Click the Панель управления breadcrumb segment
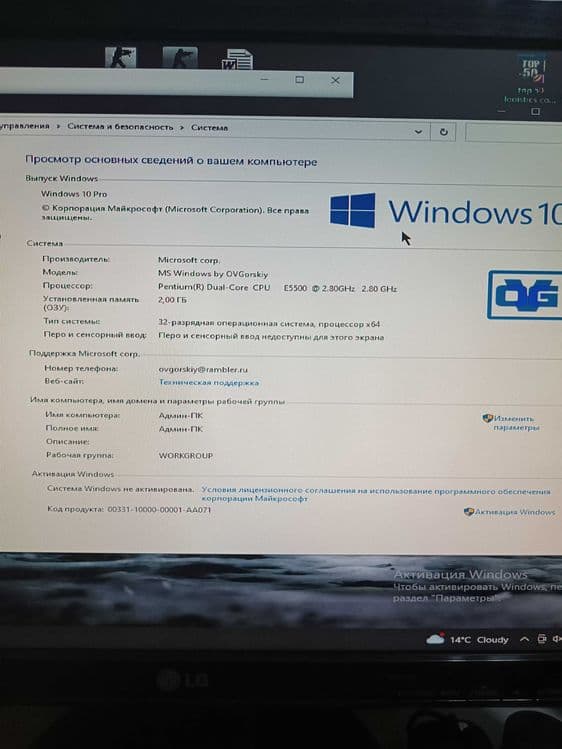This screenshot has height=749, width=562. click(x=24, y=126)
